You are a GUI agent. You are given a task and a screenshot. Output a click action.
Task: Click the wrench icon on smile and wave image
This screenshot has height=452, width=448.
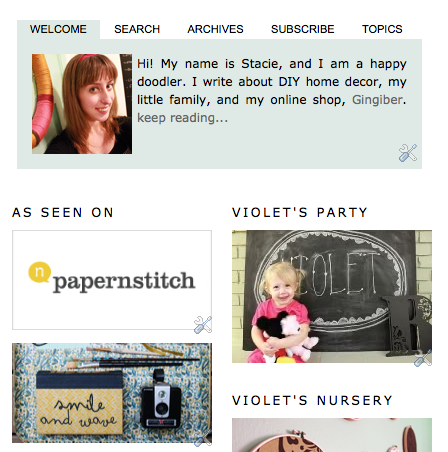click(x=203, y=438)
